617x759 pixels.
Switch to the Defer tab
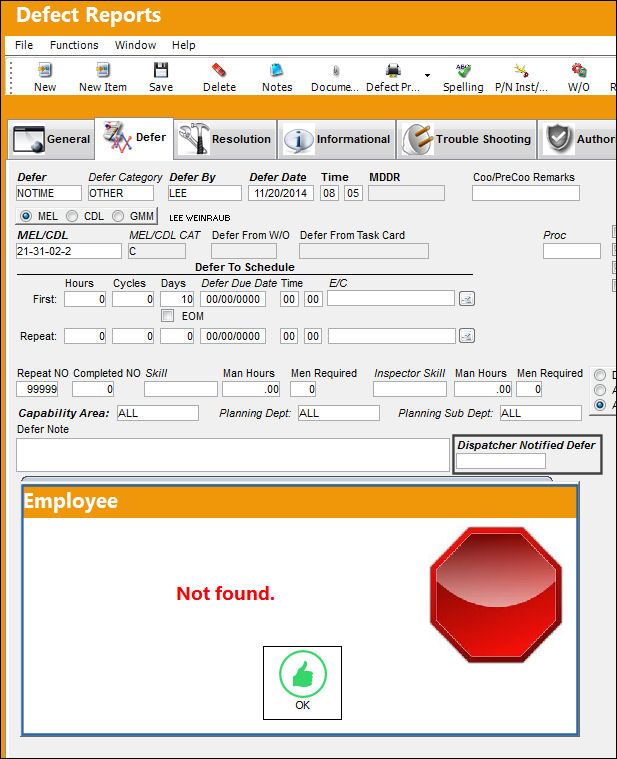134,138
